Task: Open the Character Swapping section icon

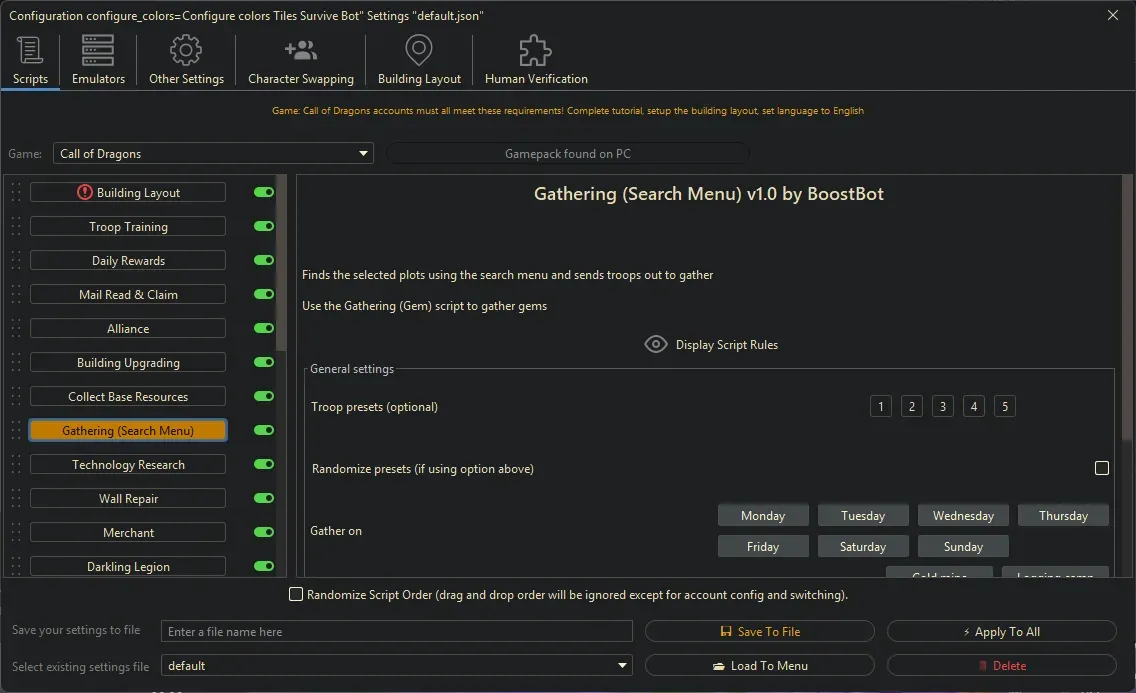Action: pos(300,49)
